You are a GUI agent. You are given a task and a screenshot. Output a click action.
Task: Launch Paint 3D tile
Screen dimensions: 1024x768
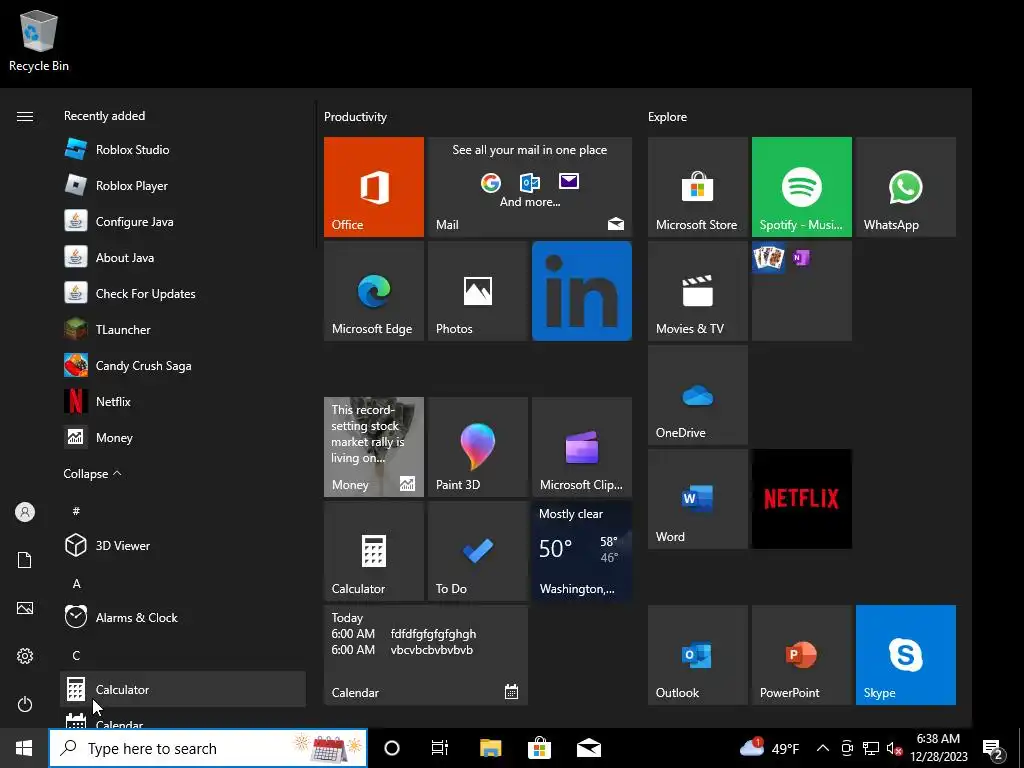[x=477, y=447]
